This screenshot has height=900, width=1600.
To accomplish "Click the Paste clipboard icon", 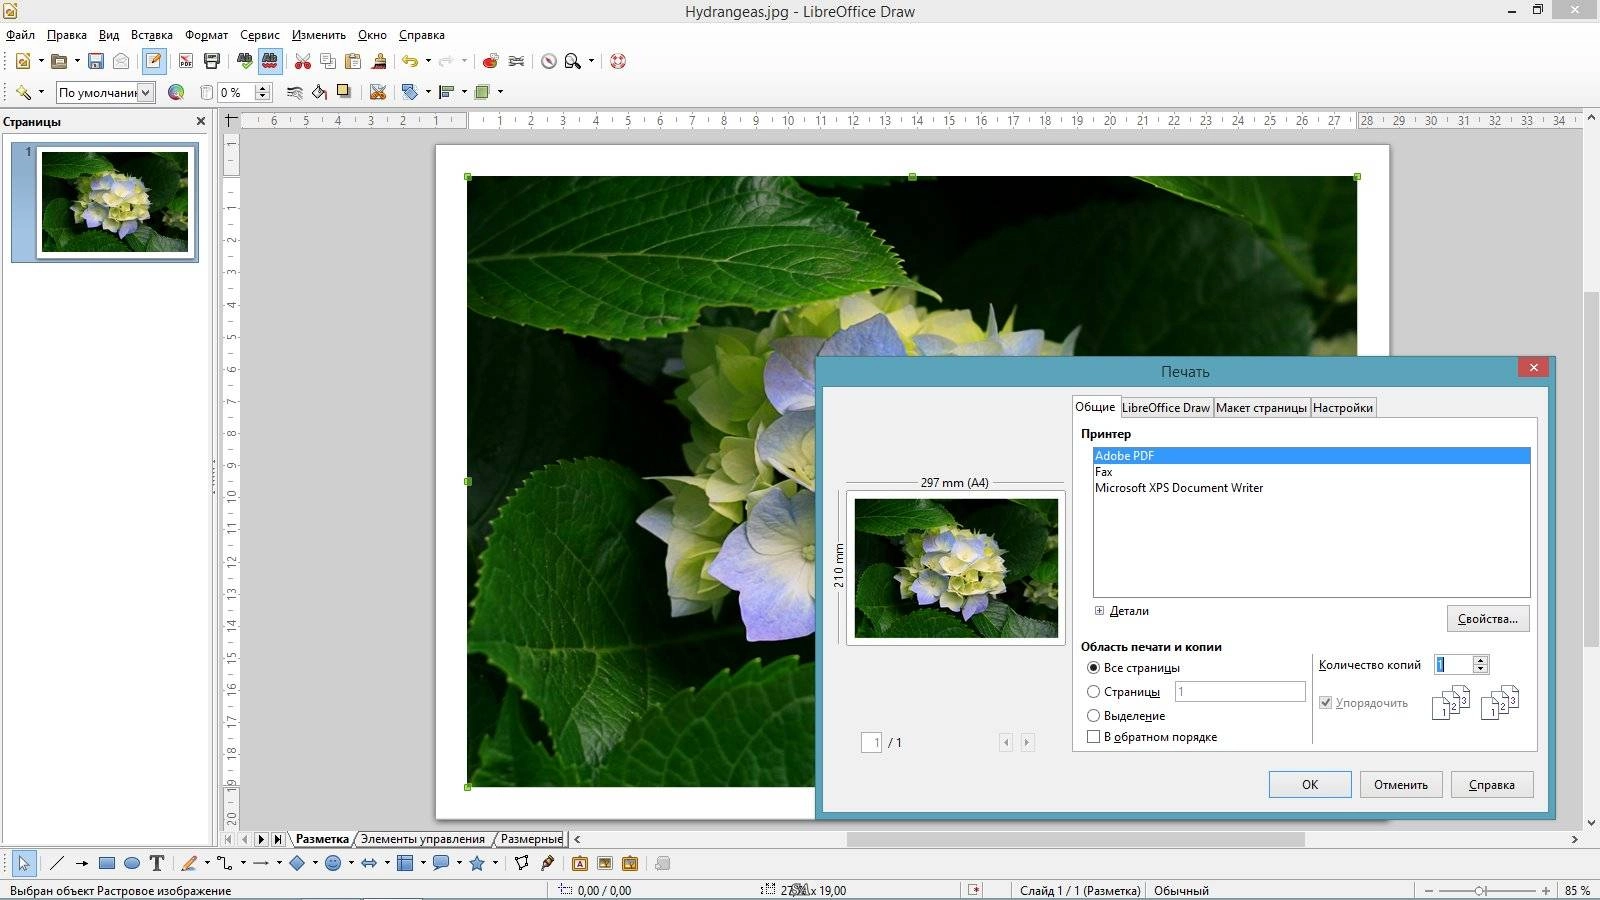I will point(353,61).
